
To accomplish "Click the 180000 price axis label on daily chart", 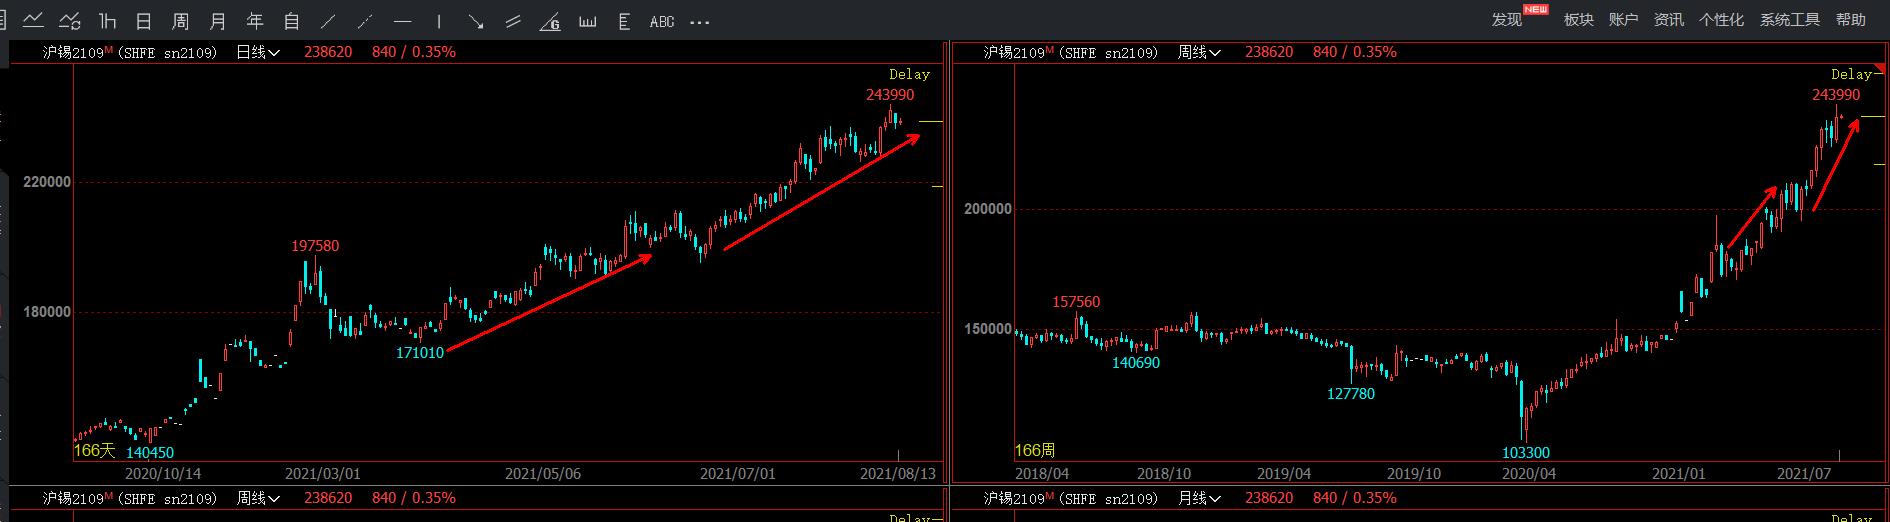I will [47, 312].
